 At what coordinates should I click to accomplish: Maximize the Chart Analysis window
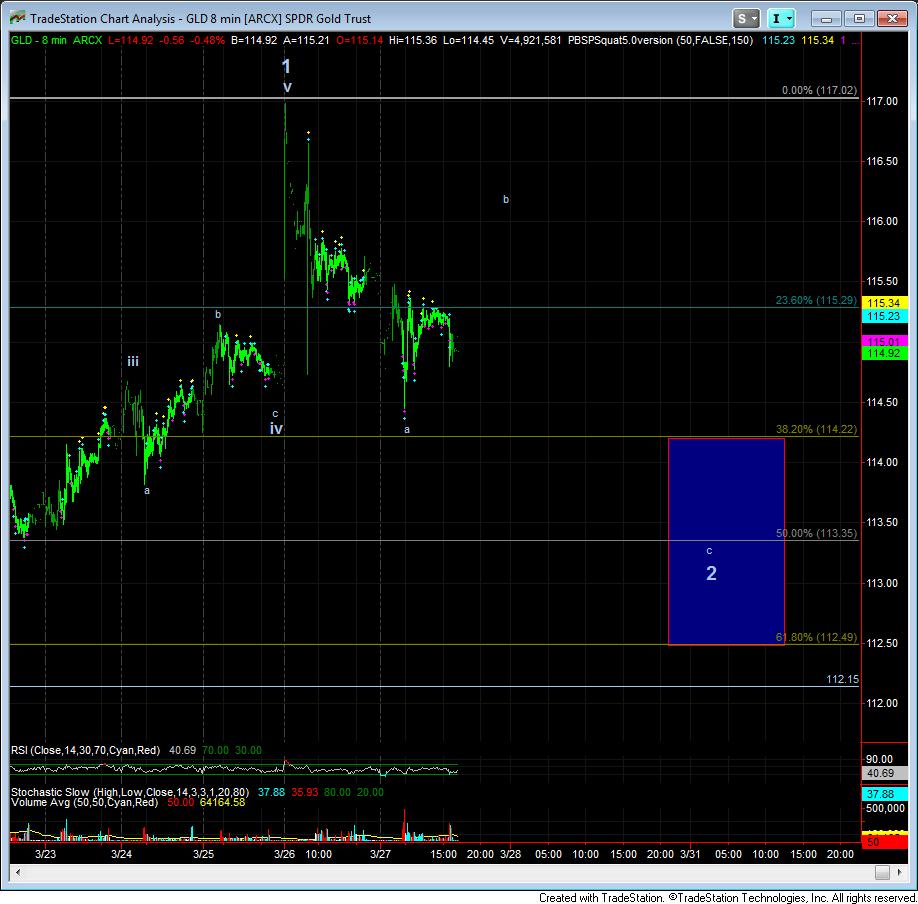click(x=858, y=19)
